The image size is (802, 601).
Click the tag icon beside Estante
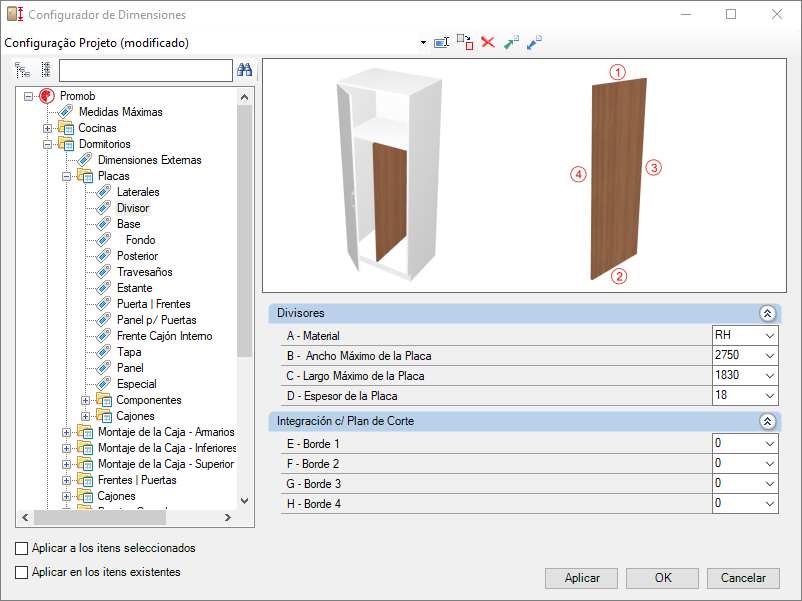coord(104,288)
